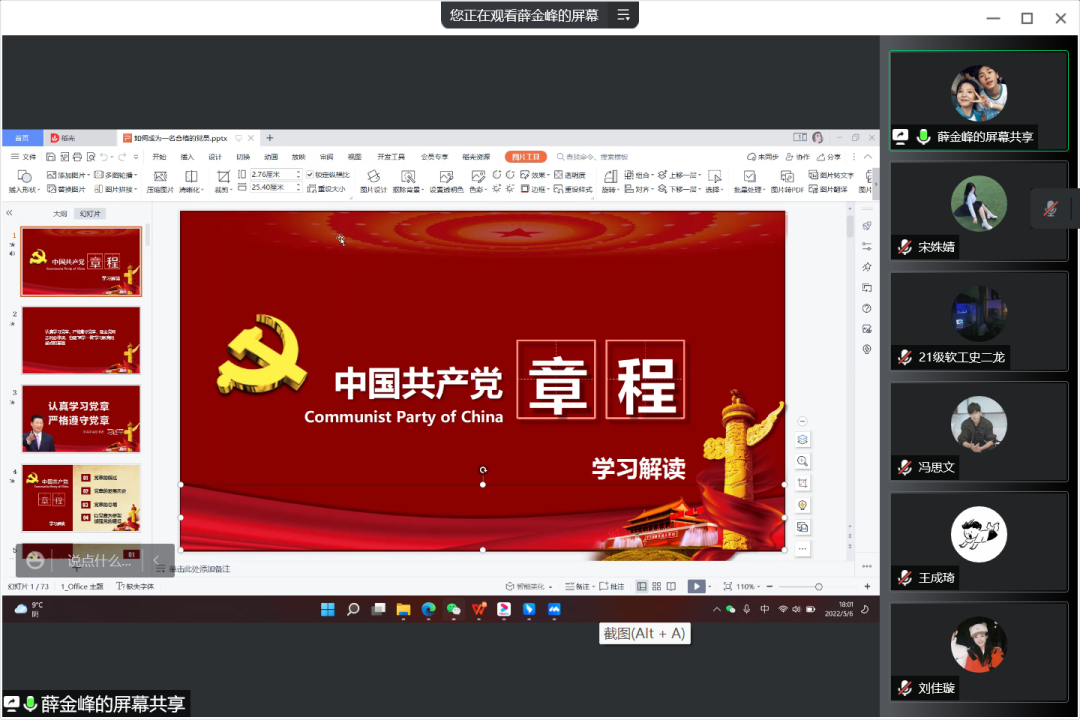Open File Explorer from the taskbar
The image size is (1080, 720).
click(x=403, y=609)
